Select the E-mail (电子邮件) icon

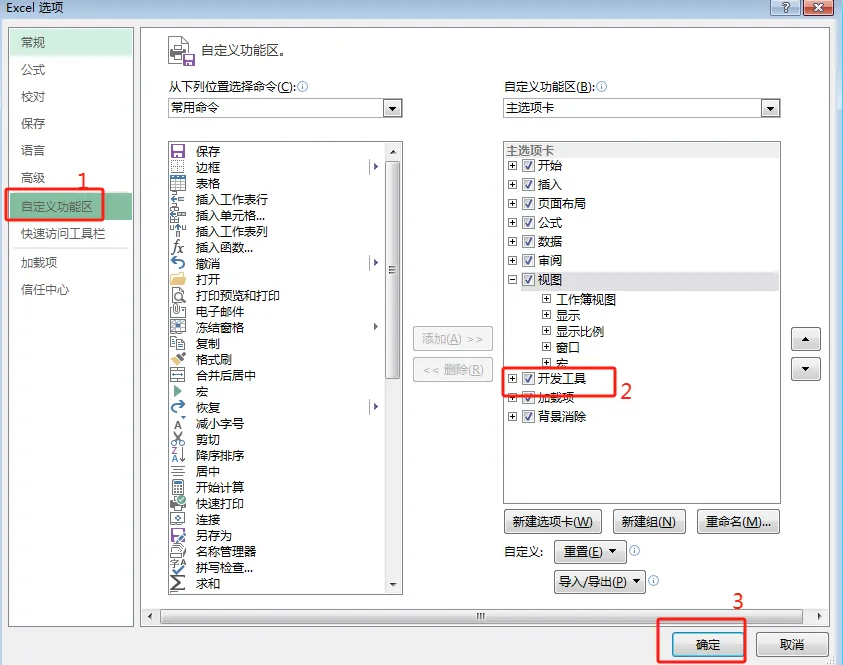pos(178,311)
